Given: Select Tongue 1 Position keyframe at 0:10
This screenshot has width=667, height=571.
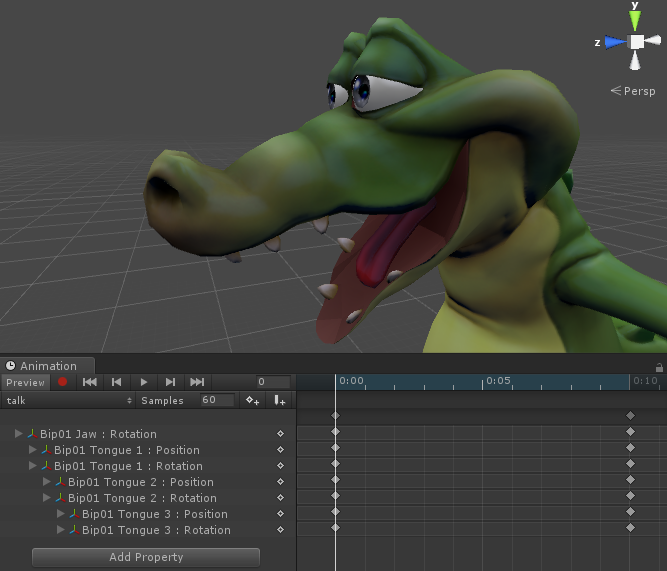Looking at the screenshot, I should (x=630, y=448).
